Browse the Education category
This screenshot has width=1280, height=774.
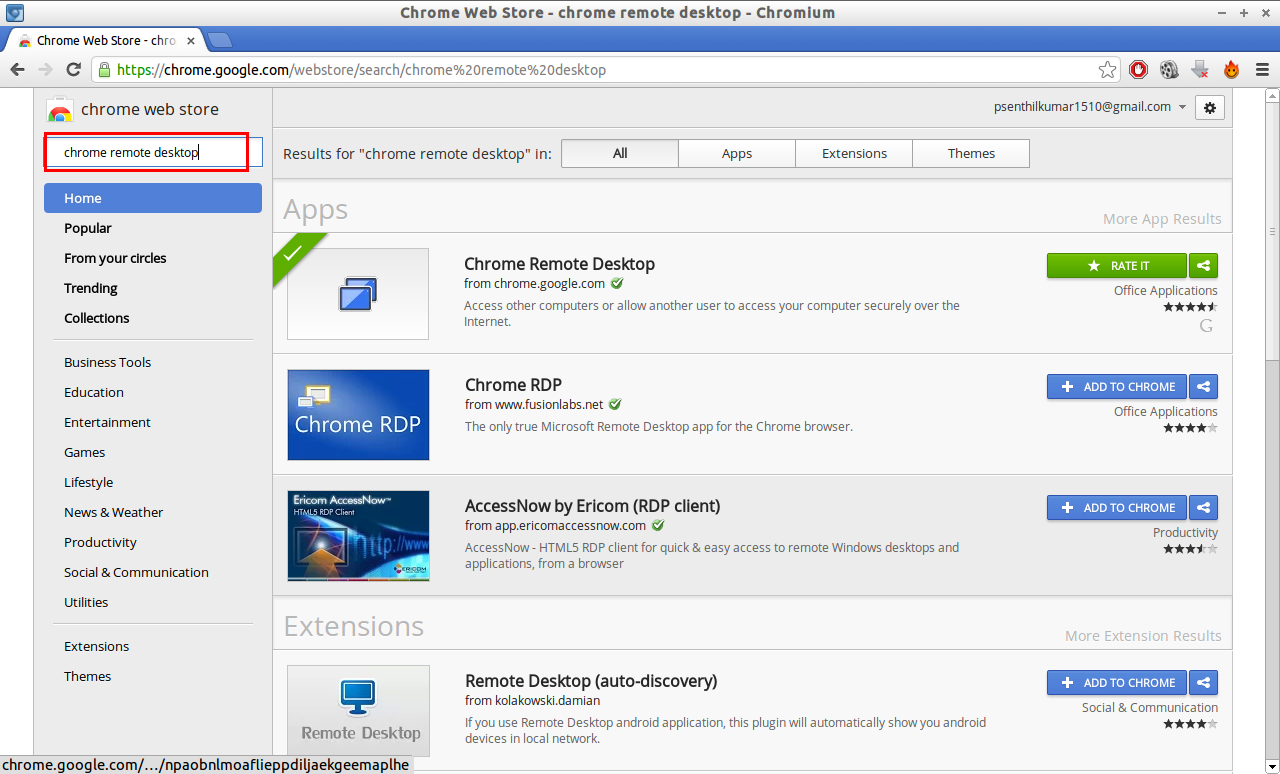94,392
